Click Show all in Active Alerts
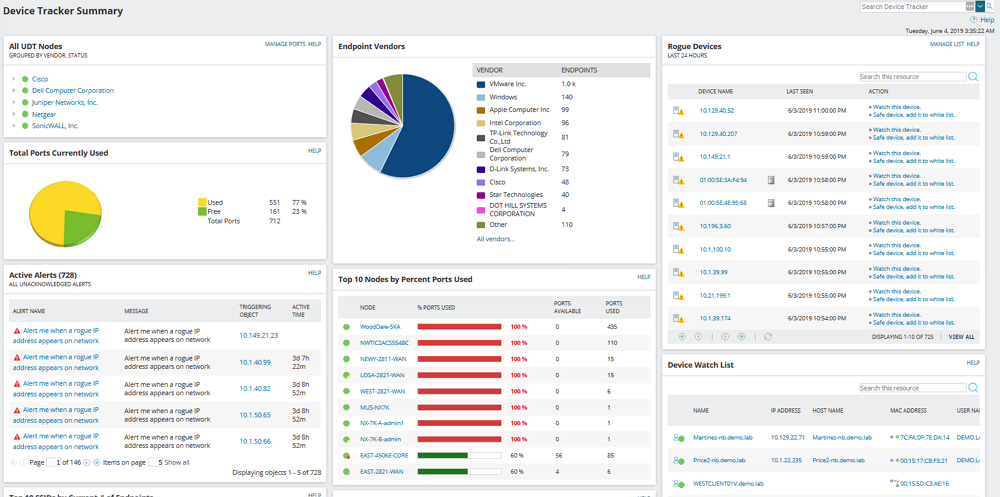 tap(177, 463)
